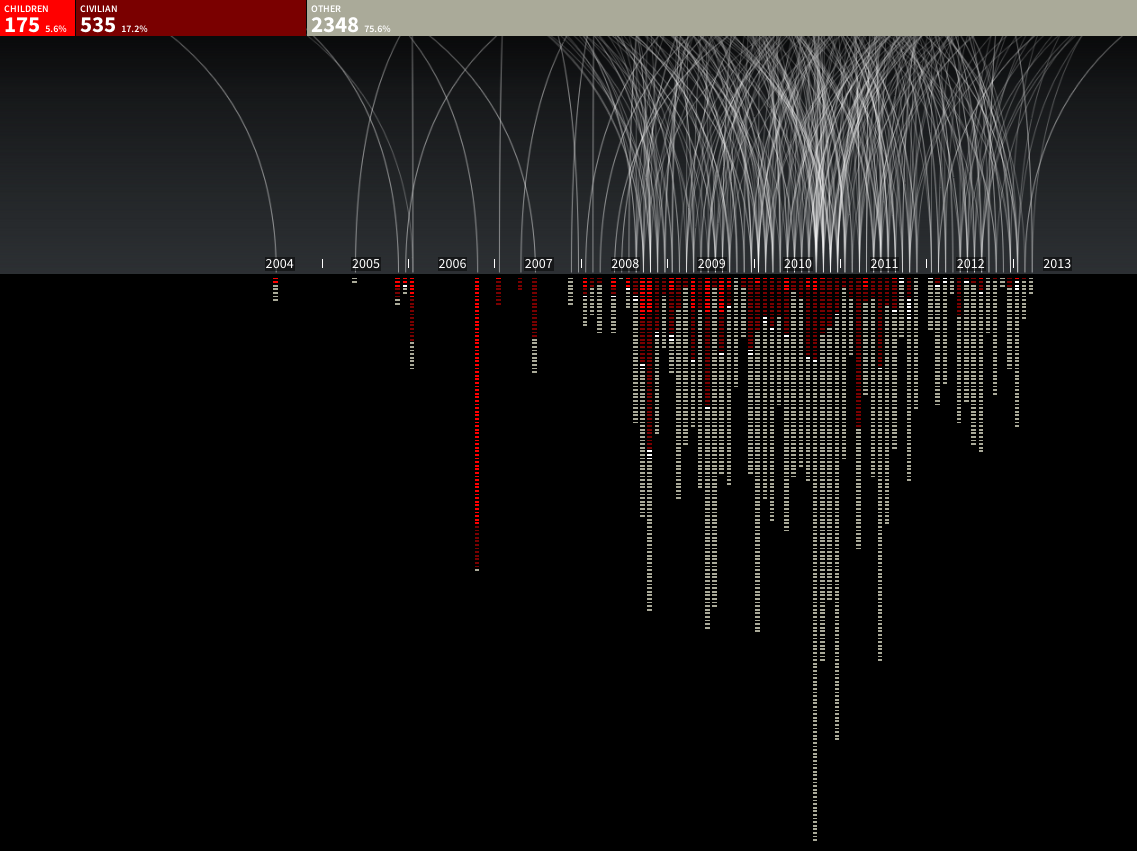Screen dimensions: 1137x851
Task: Select the tick between 2005 and 2006
Action: click(408, 264)
